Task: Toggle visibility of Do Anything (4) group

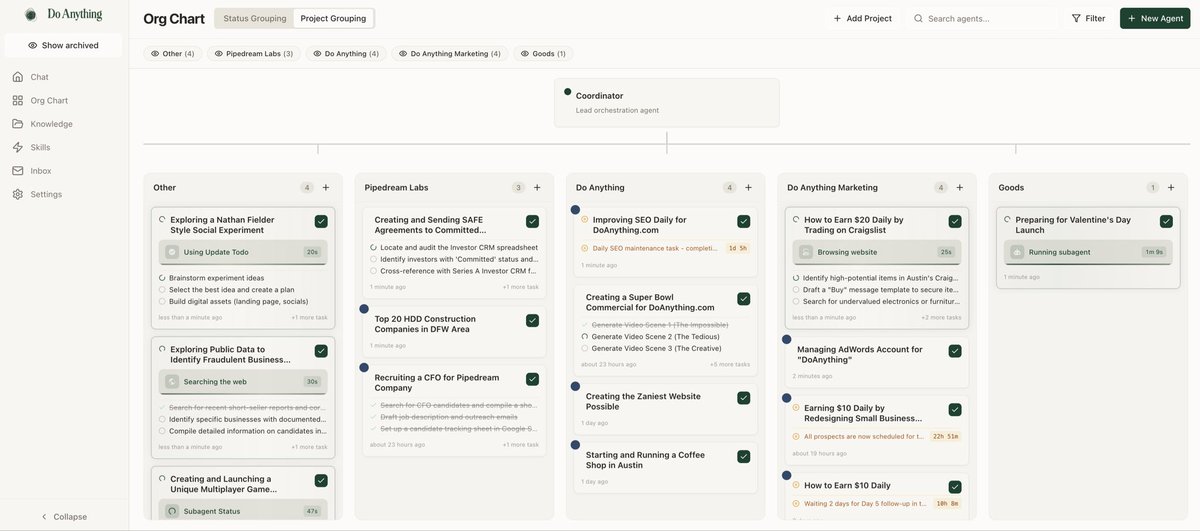Action: [x=346, y=54]
